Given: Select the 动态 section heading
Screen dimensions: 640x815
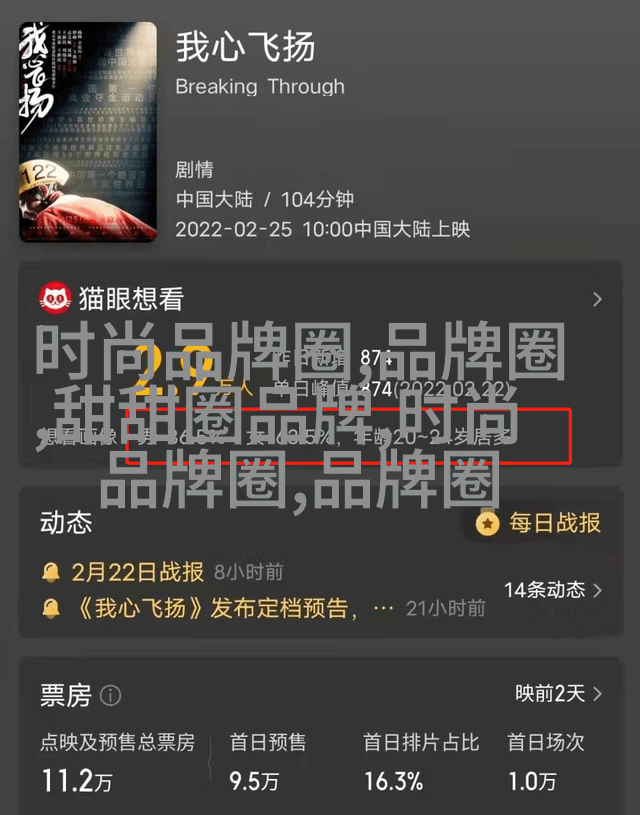Looking at the screenshot, I should coord(66,523).
